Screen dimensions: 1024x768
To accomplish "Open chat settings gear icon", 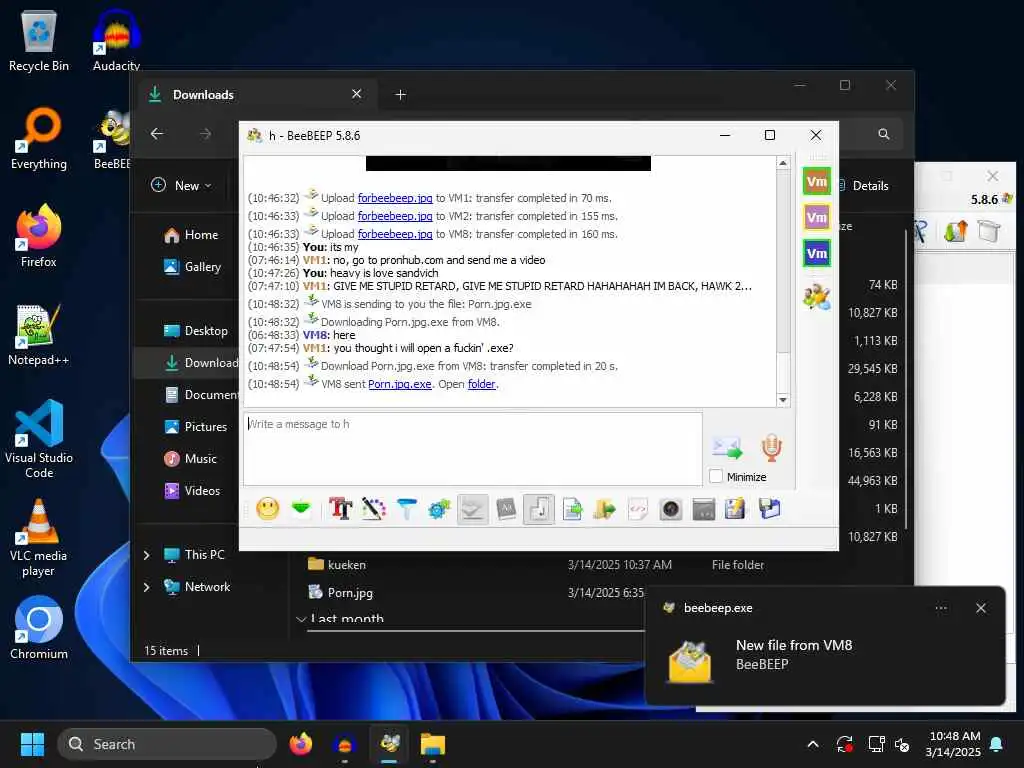I will point(439,509).
